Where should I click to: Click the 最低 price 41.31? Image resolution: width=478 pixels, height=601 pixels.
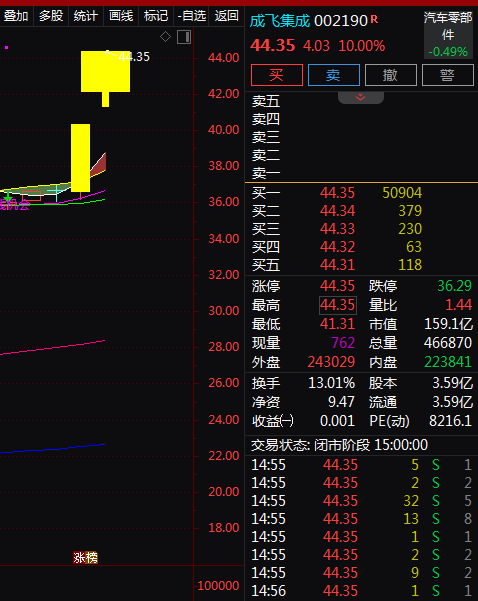click(x=337, y=324)
